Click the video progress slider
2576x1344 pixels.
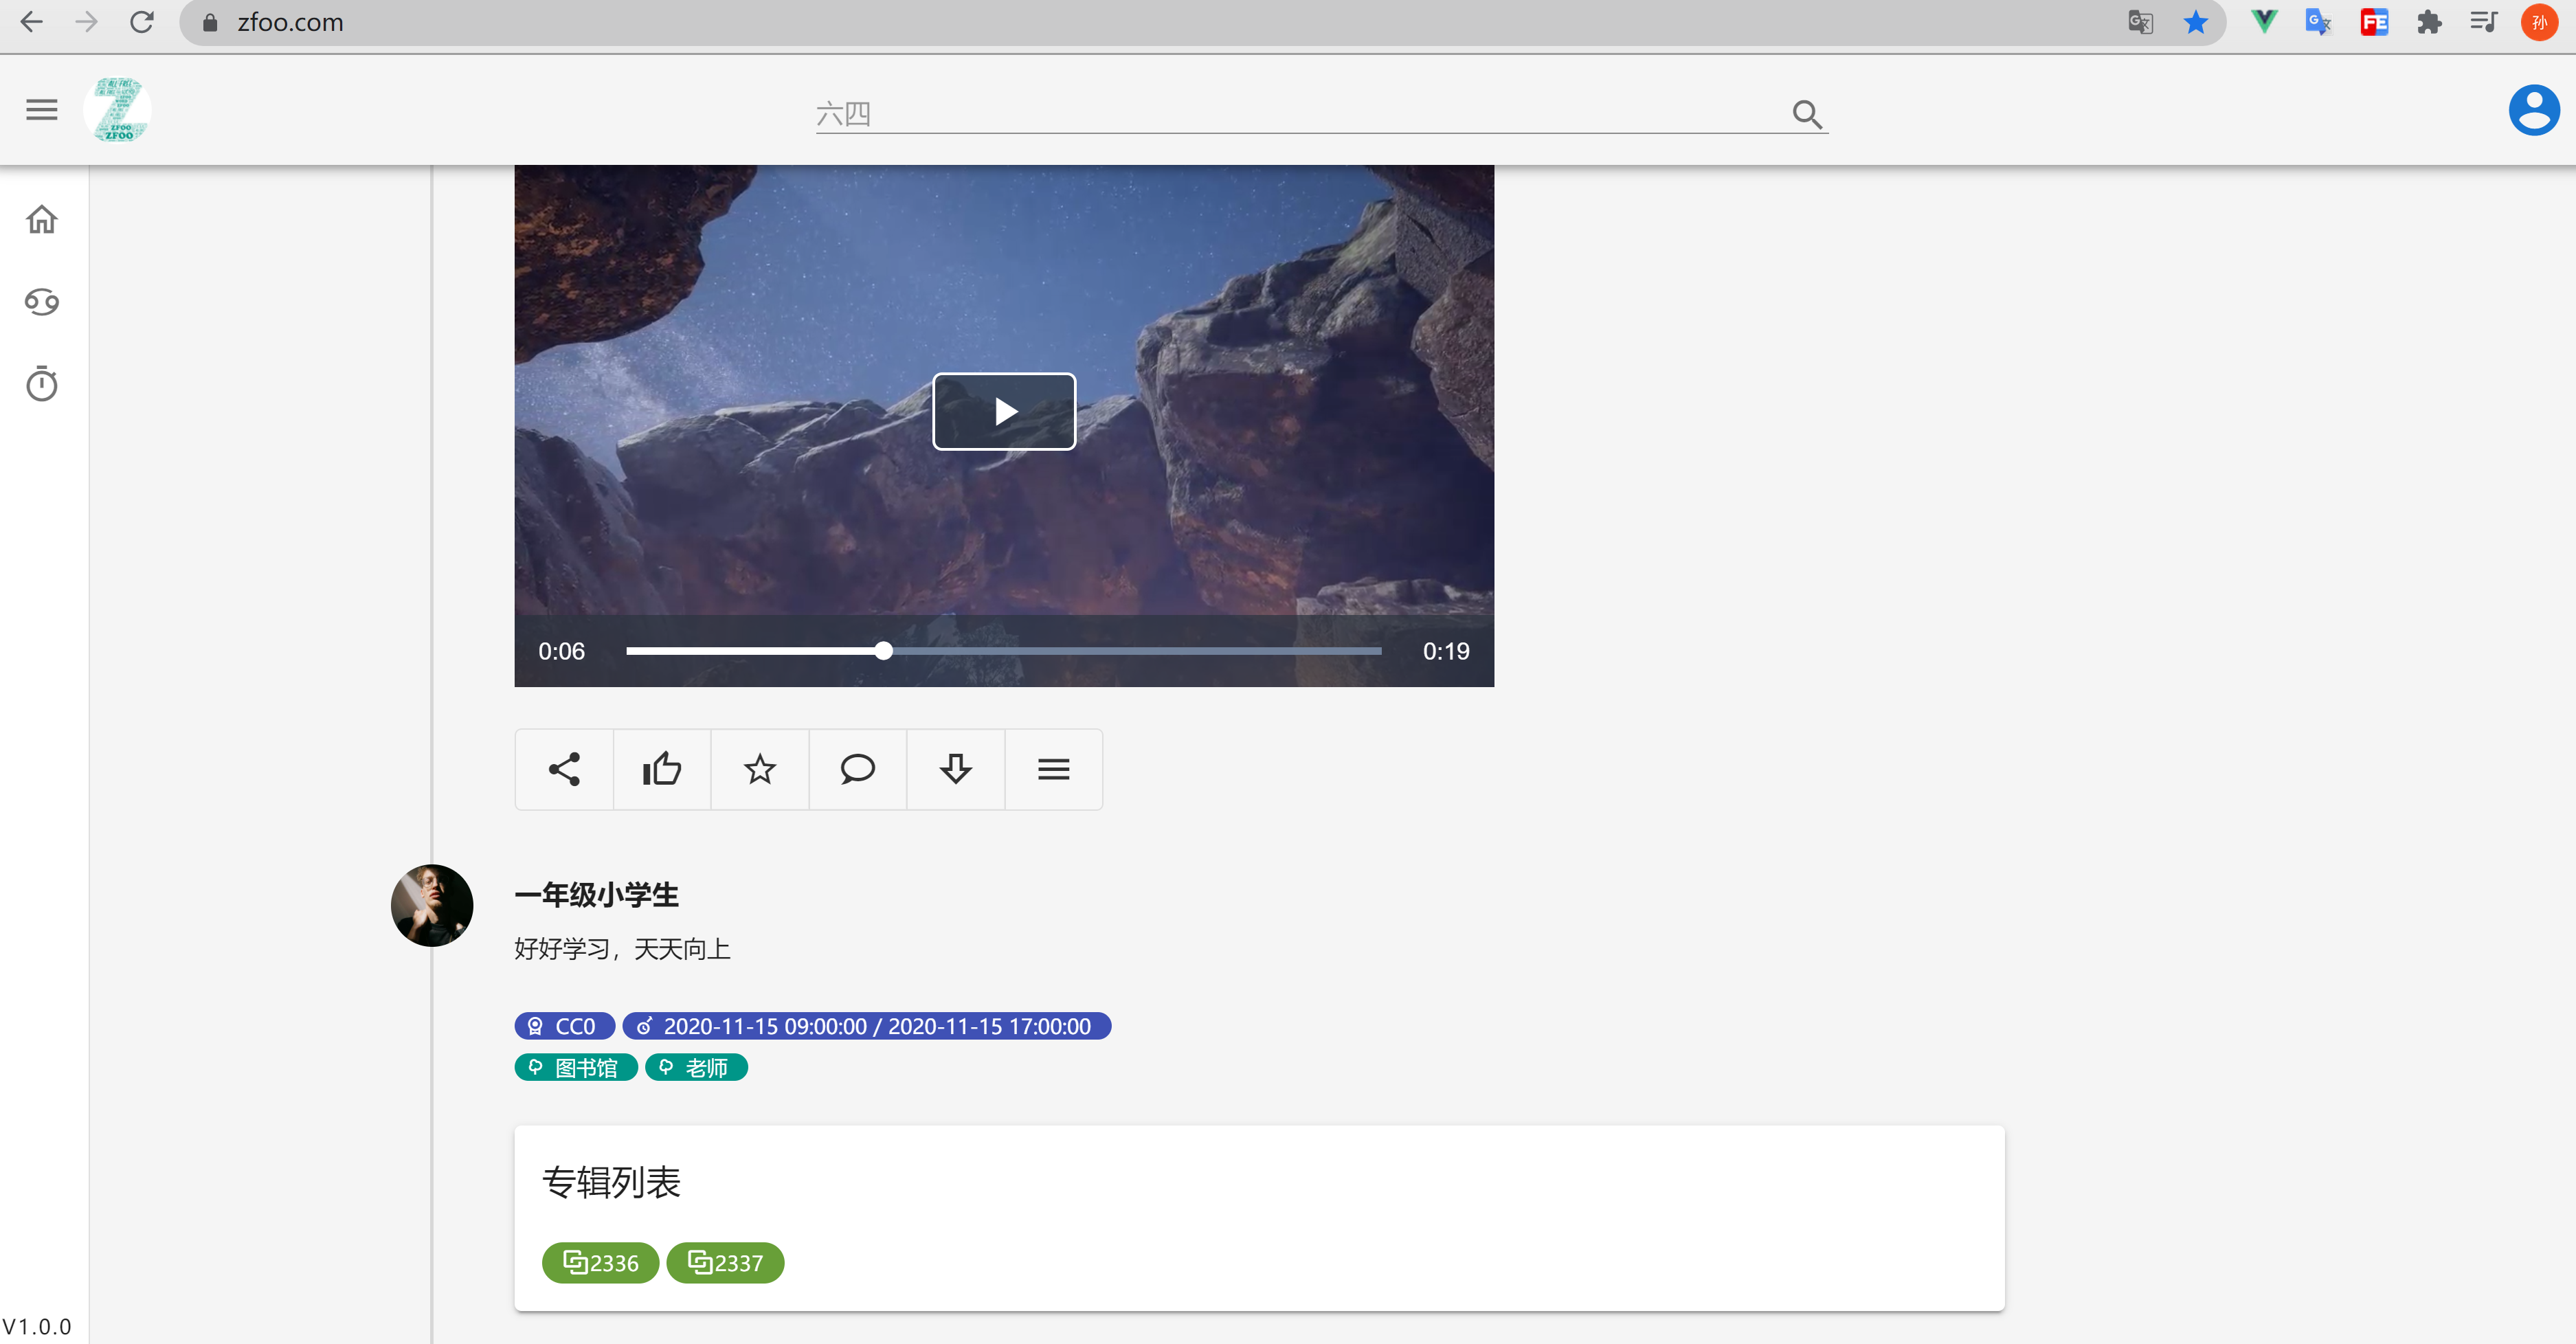point(1003,651)
